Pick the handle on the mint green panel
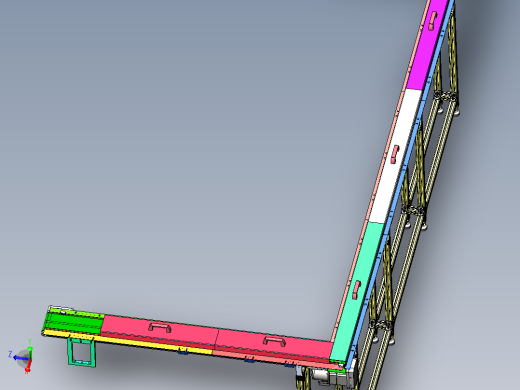520x390 pixels. 357,290
